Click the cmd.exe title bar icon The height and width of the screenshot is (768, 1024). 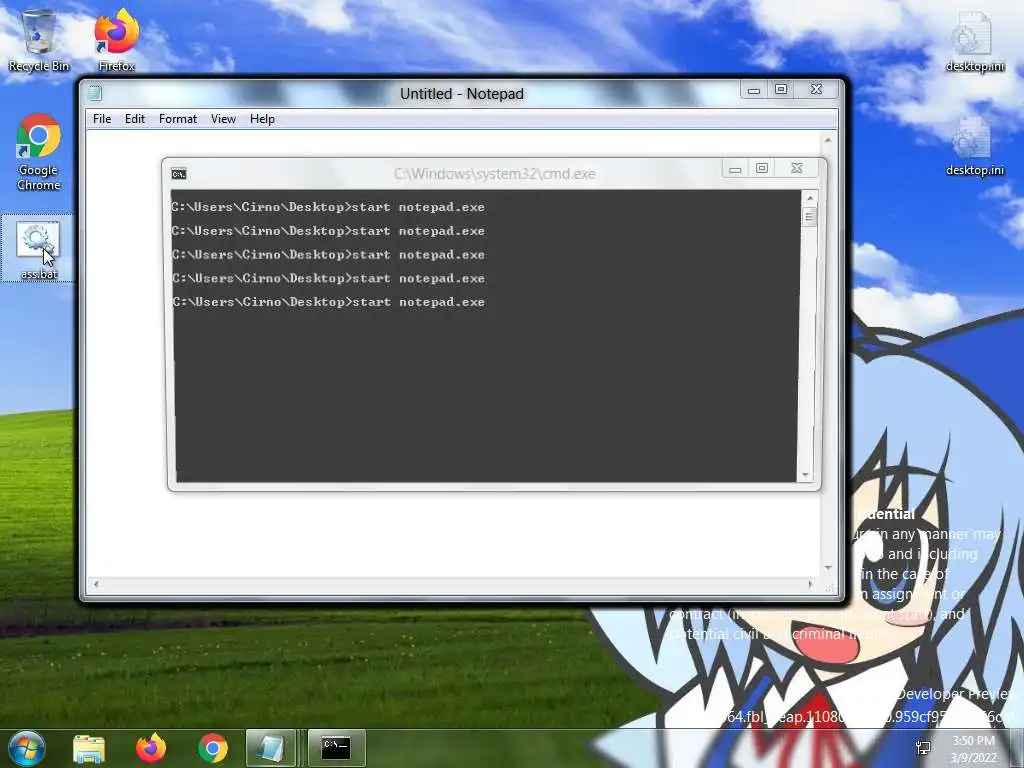179,174
